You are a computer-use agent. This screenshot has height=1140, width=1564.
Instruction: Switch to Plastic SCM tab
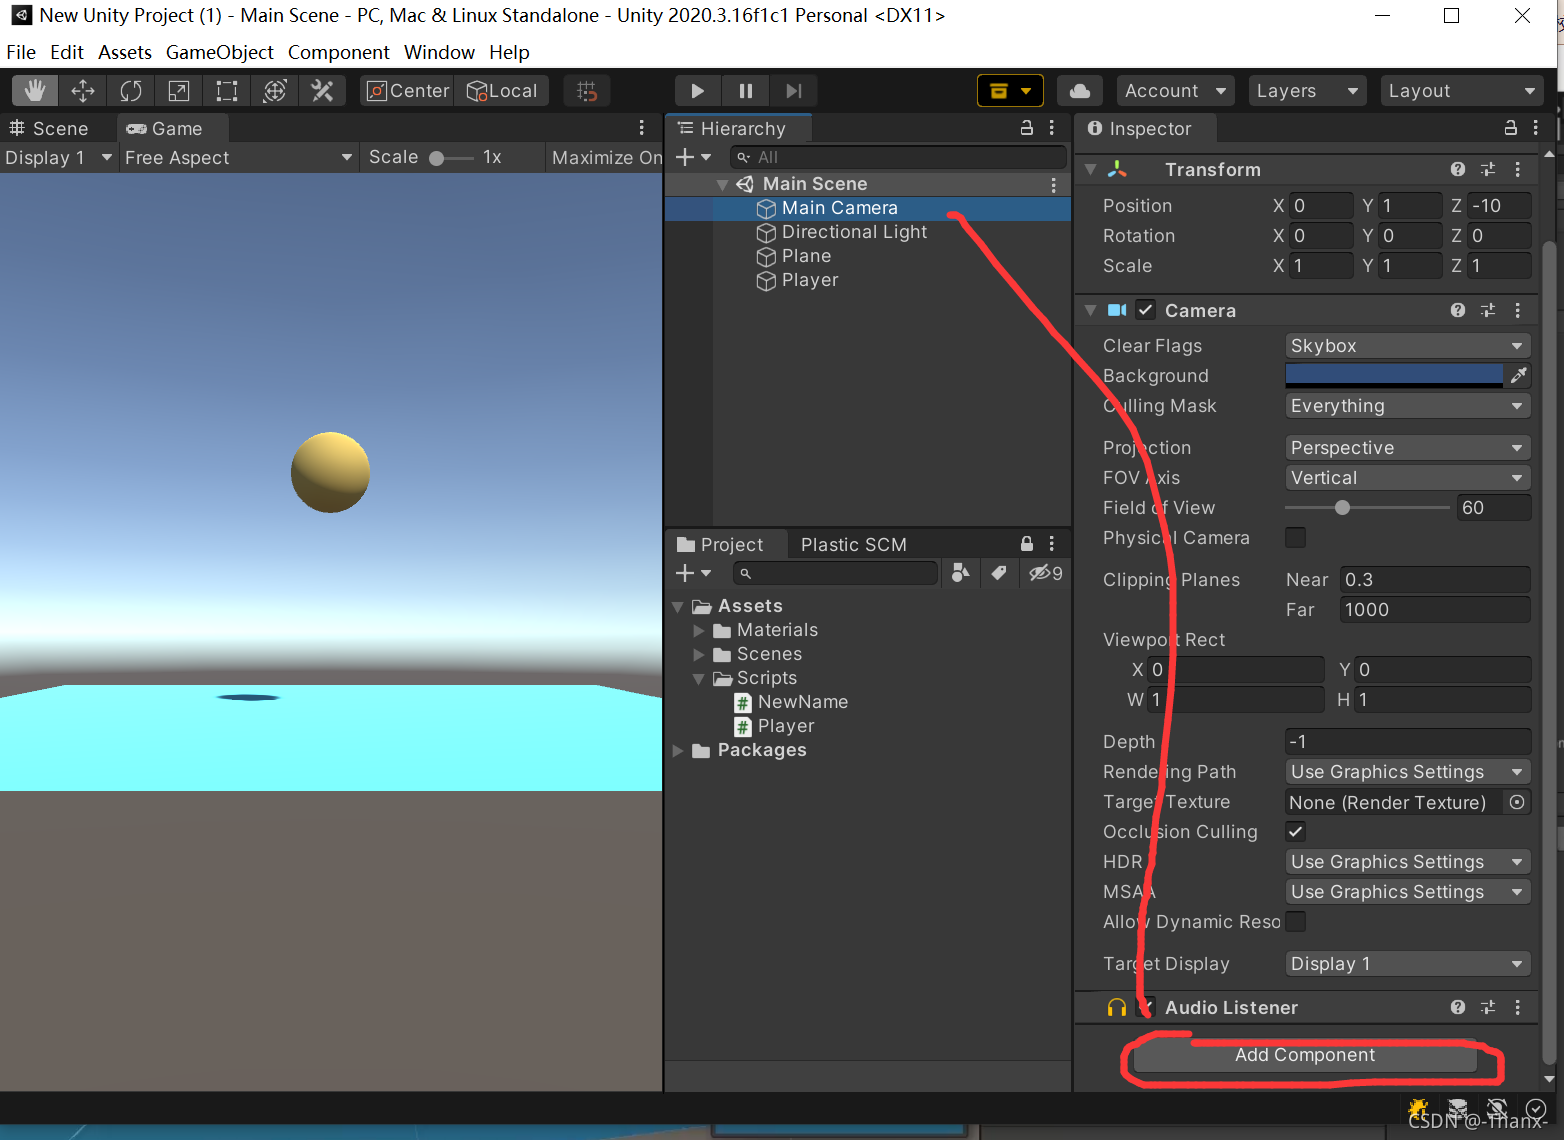point(854,544)
